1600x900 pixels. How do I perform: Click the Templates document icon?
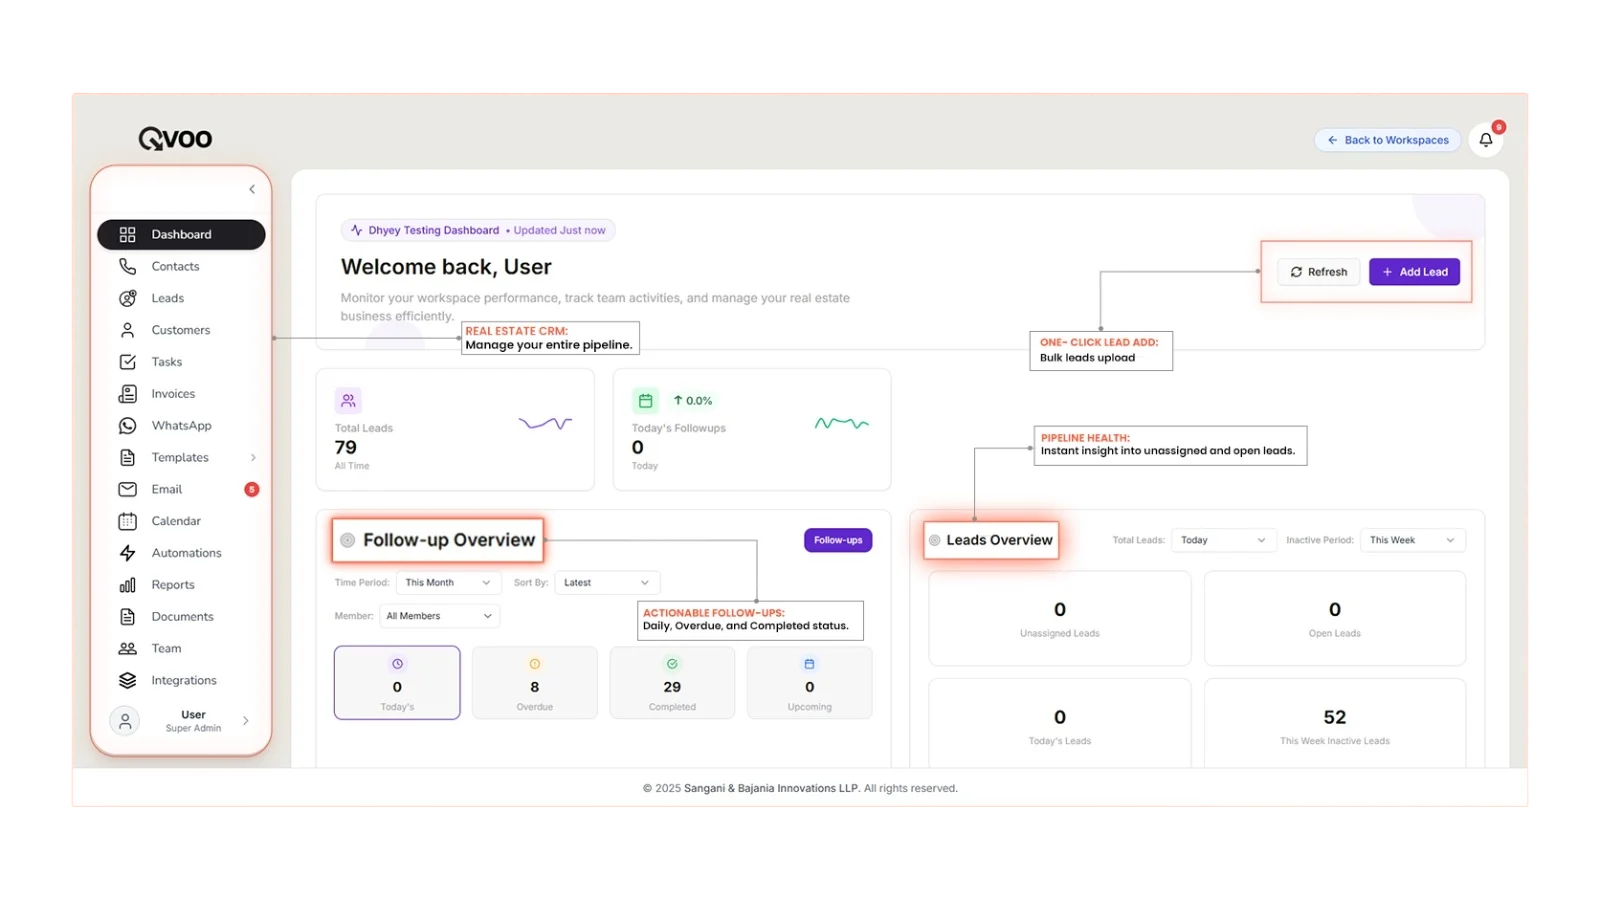[127, 457]
